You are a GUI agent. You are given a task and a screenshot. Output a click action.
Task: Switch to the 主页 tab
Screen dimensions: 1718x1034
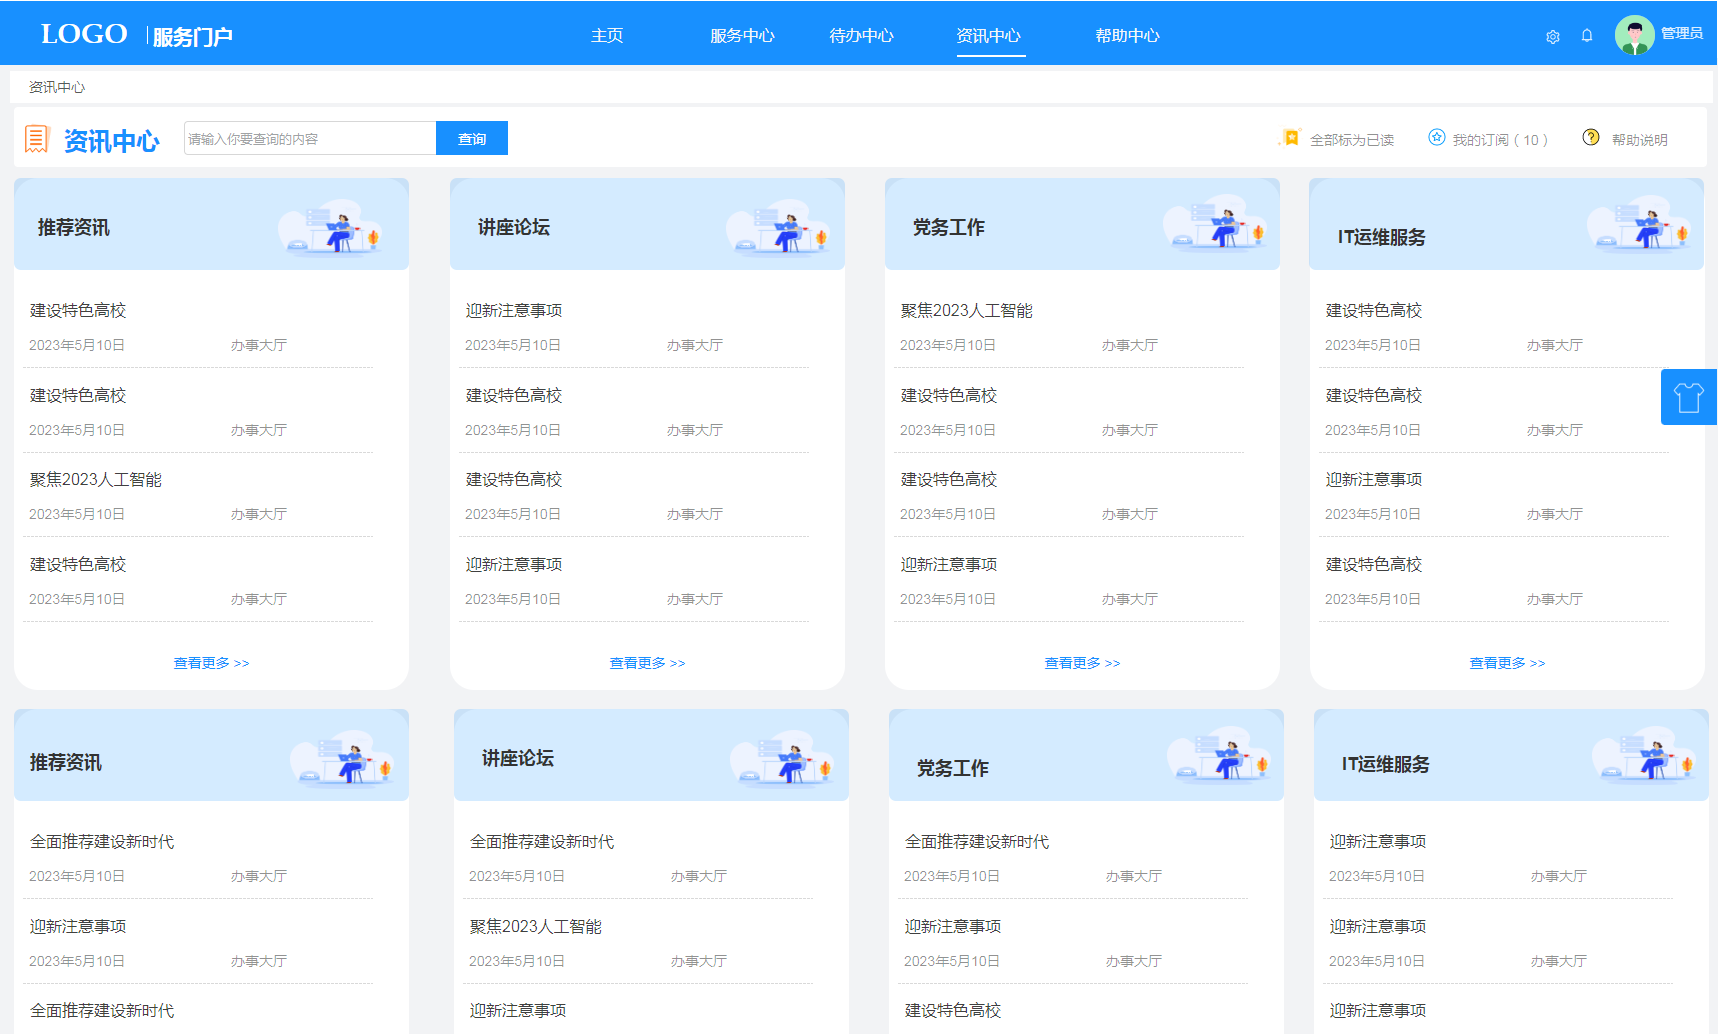tap(607, 36)
